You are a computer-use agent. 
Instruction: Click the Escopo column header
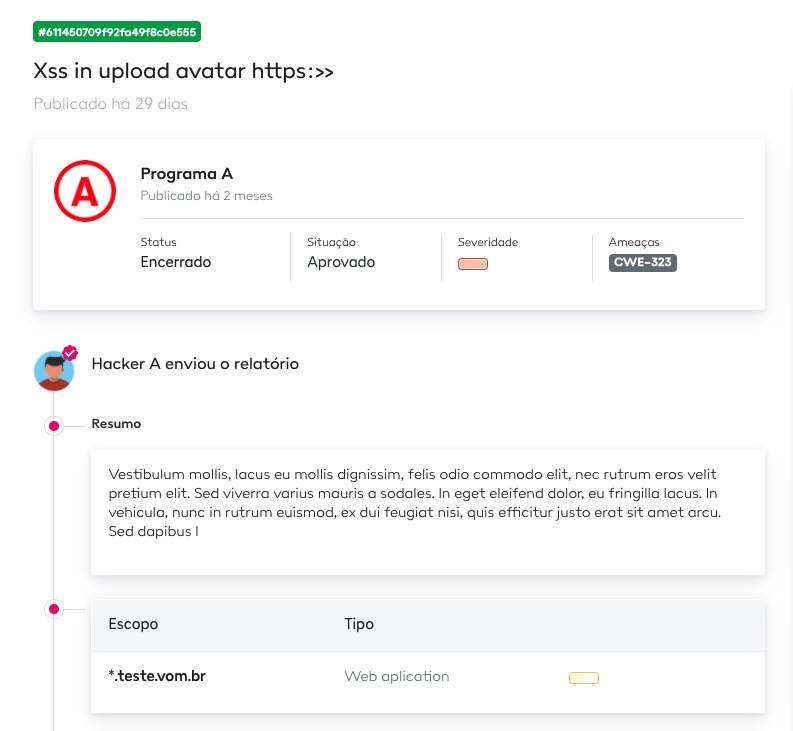coord(133,624)
